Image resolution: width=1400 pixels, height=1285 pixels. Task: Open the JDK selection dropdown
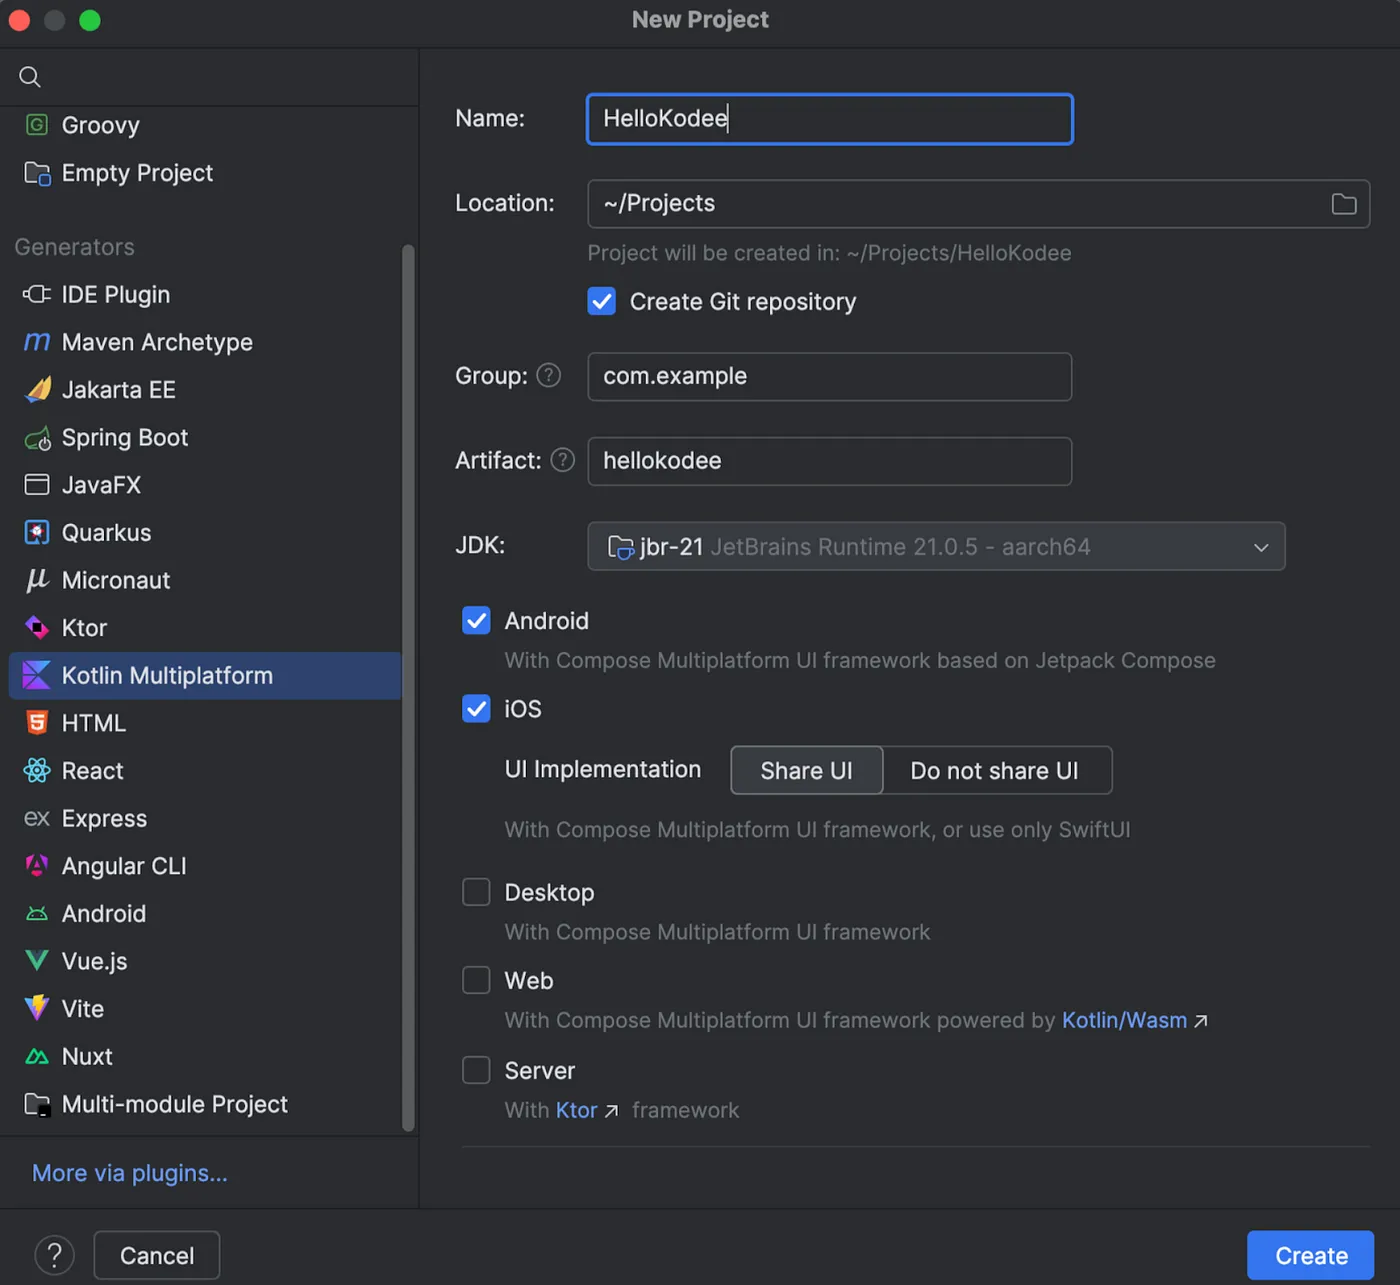[x=1259, y=547]
